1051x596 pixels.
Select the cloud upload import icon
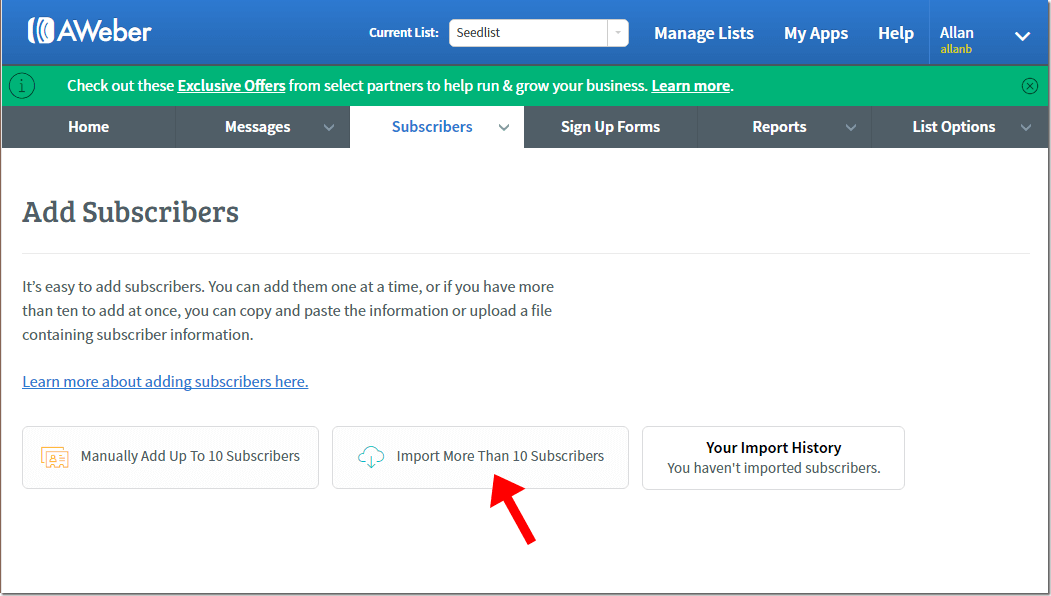(x=371, y=456)
